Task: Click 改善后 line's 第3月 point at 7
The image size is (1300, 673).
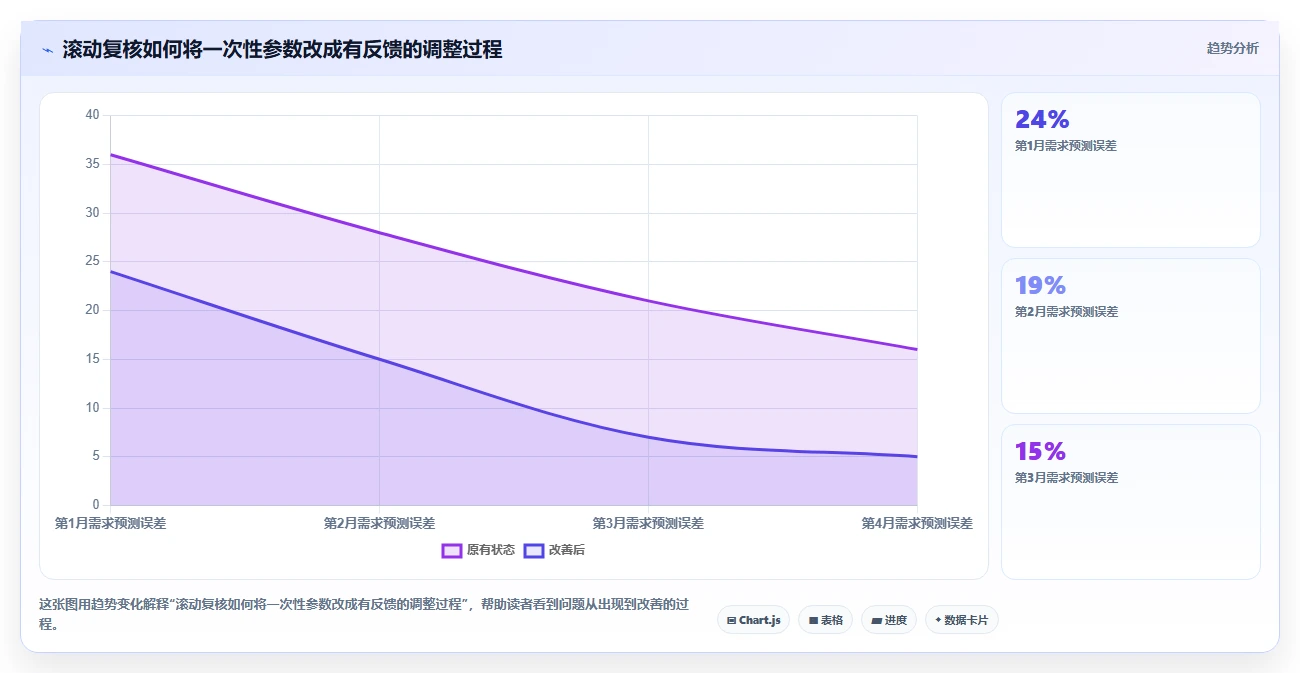Action: pyautogui.click(x=648, y=437)
